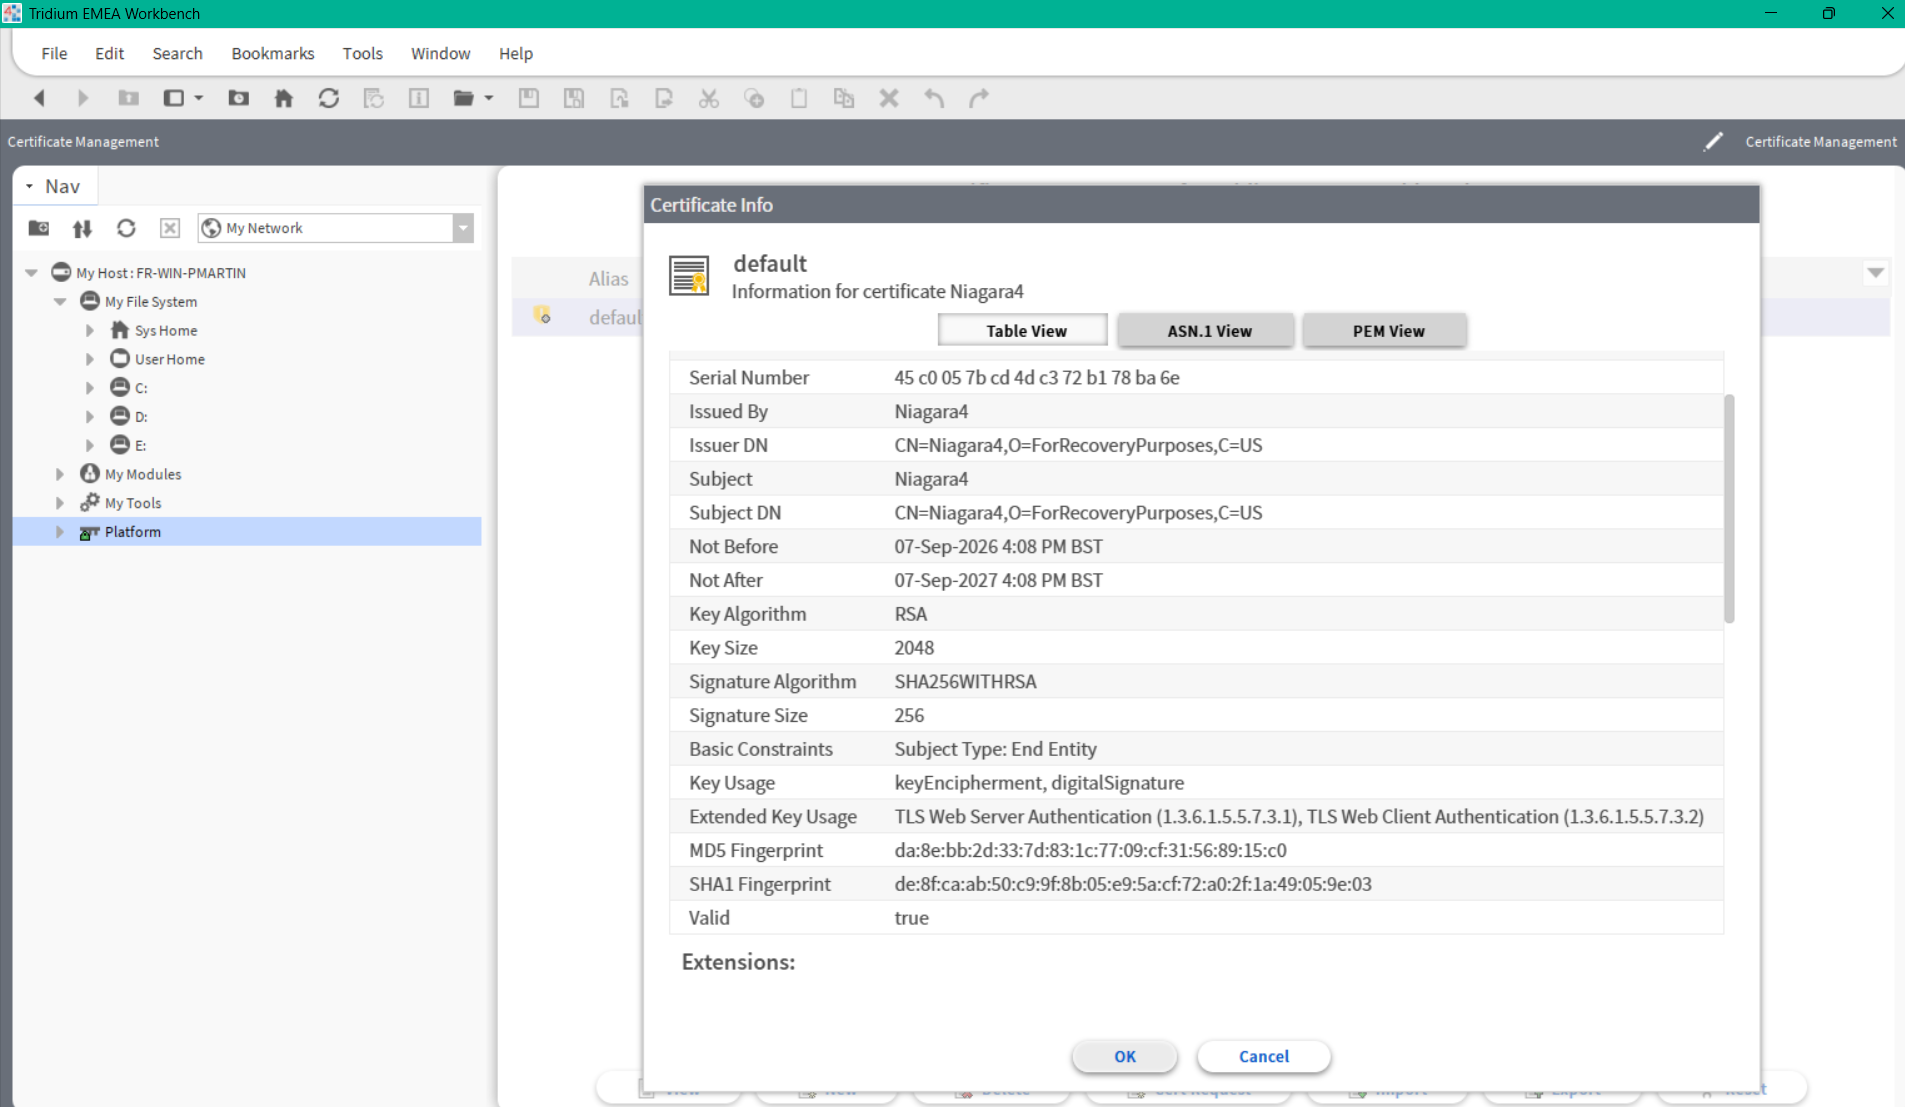1905x1107 pixels.
Task: Click the Delete X icon in toolbar
Action: click(889, 98)
